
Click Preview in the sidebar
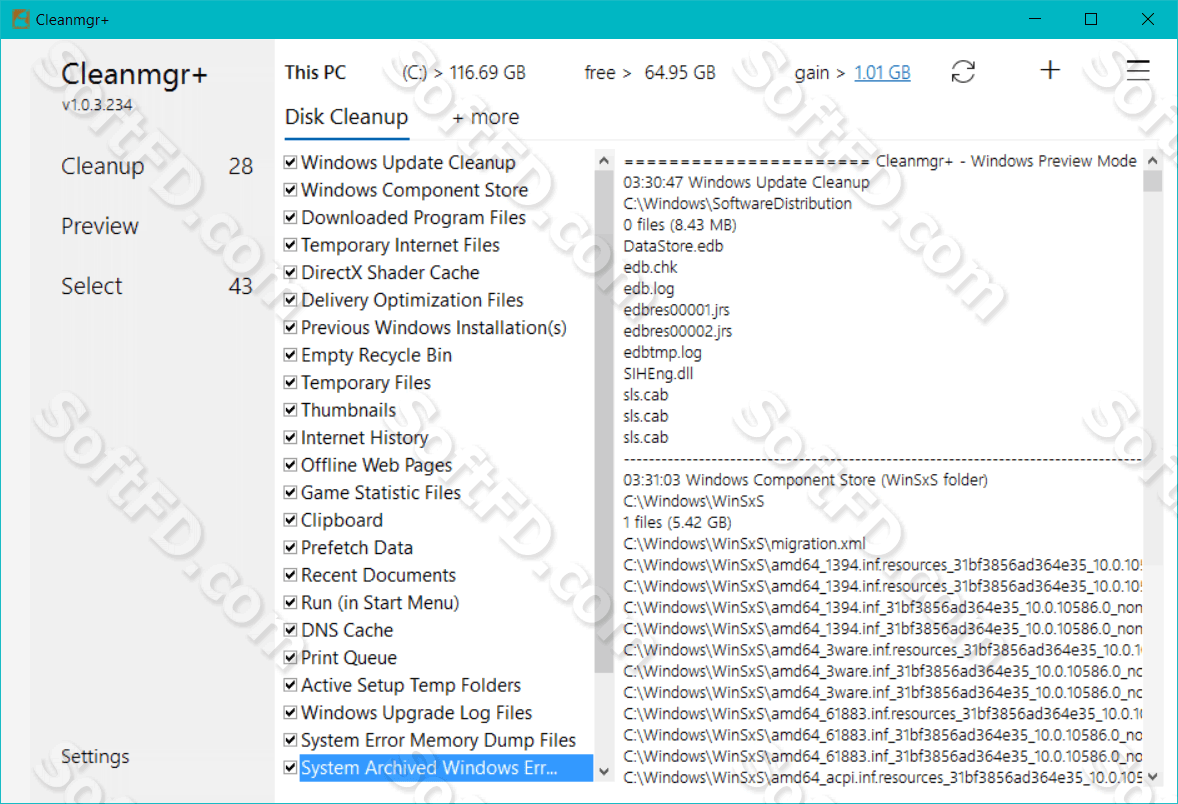point(100,226)
